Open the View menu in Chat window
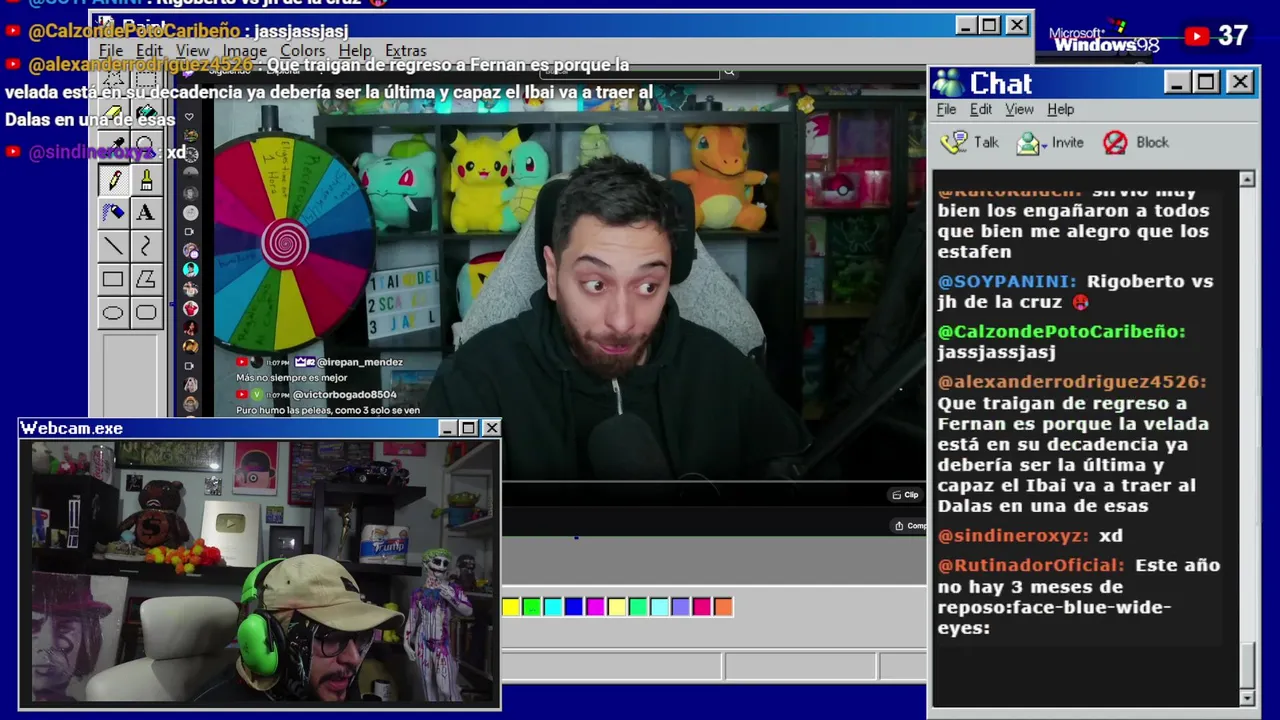The image size is (1280, 720). (x=1019, y=109)
